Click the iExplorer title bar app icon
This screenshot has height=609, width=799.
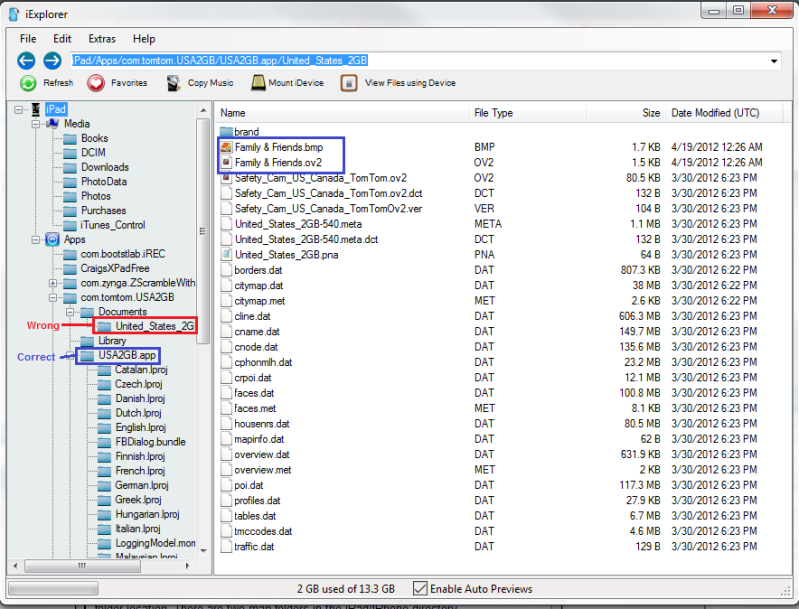tap(14, 14)
